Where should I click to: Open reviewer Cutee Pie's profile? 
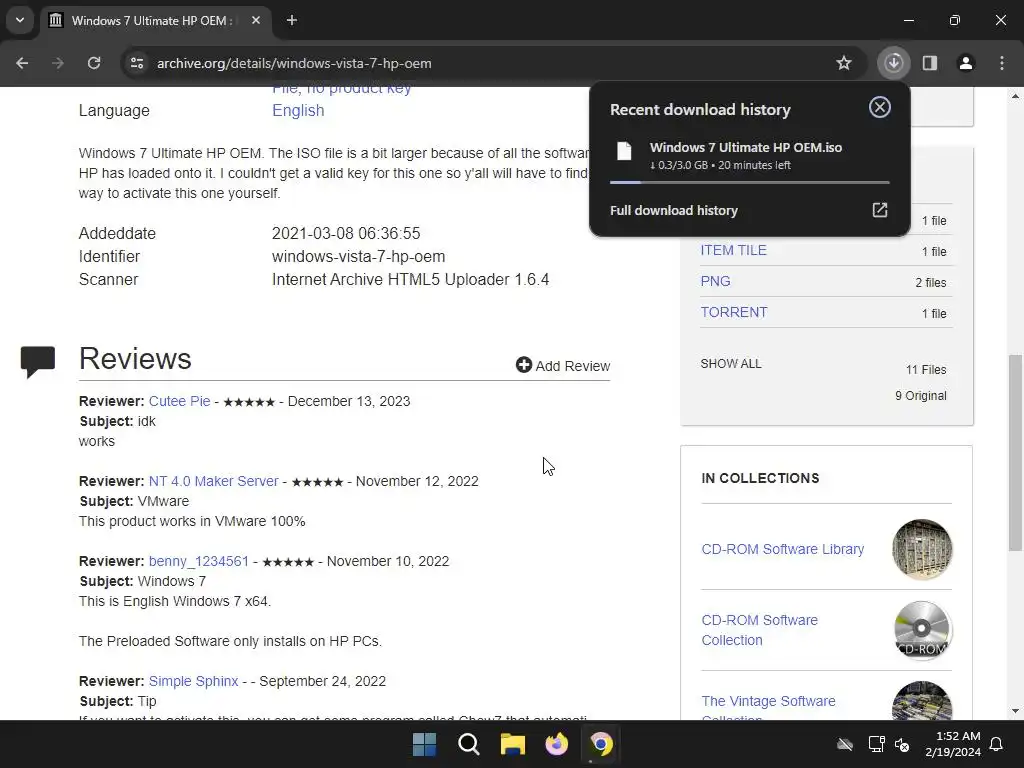(180, 401)
